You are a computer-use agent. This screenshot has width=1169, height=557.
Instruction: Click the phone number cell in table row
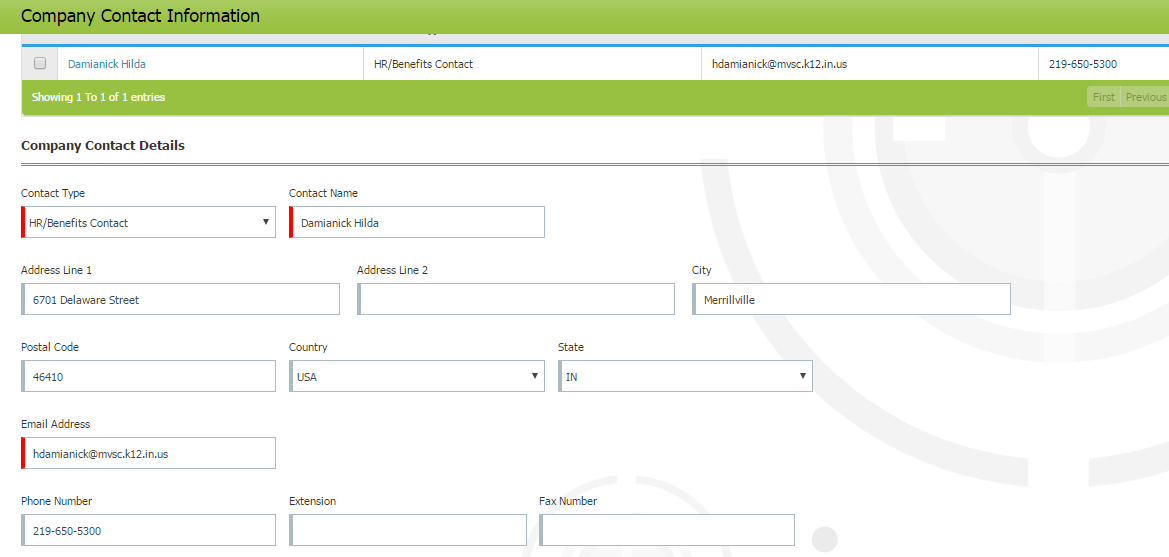1083,64
